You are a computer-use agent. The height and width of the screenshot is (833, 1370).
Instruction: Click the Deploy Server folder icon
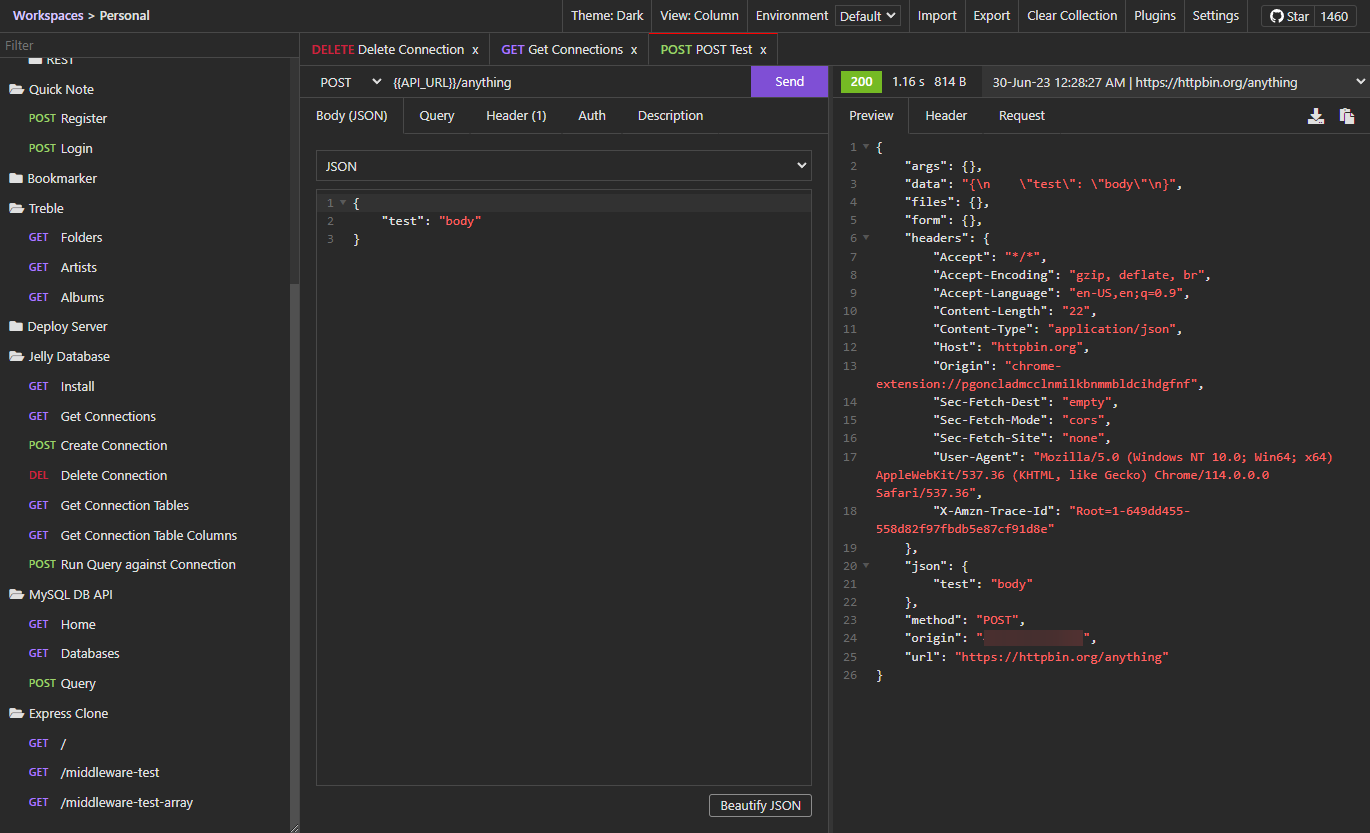point(16,327)
